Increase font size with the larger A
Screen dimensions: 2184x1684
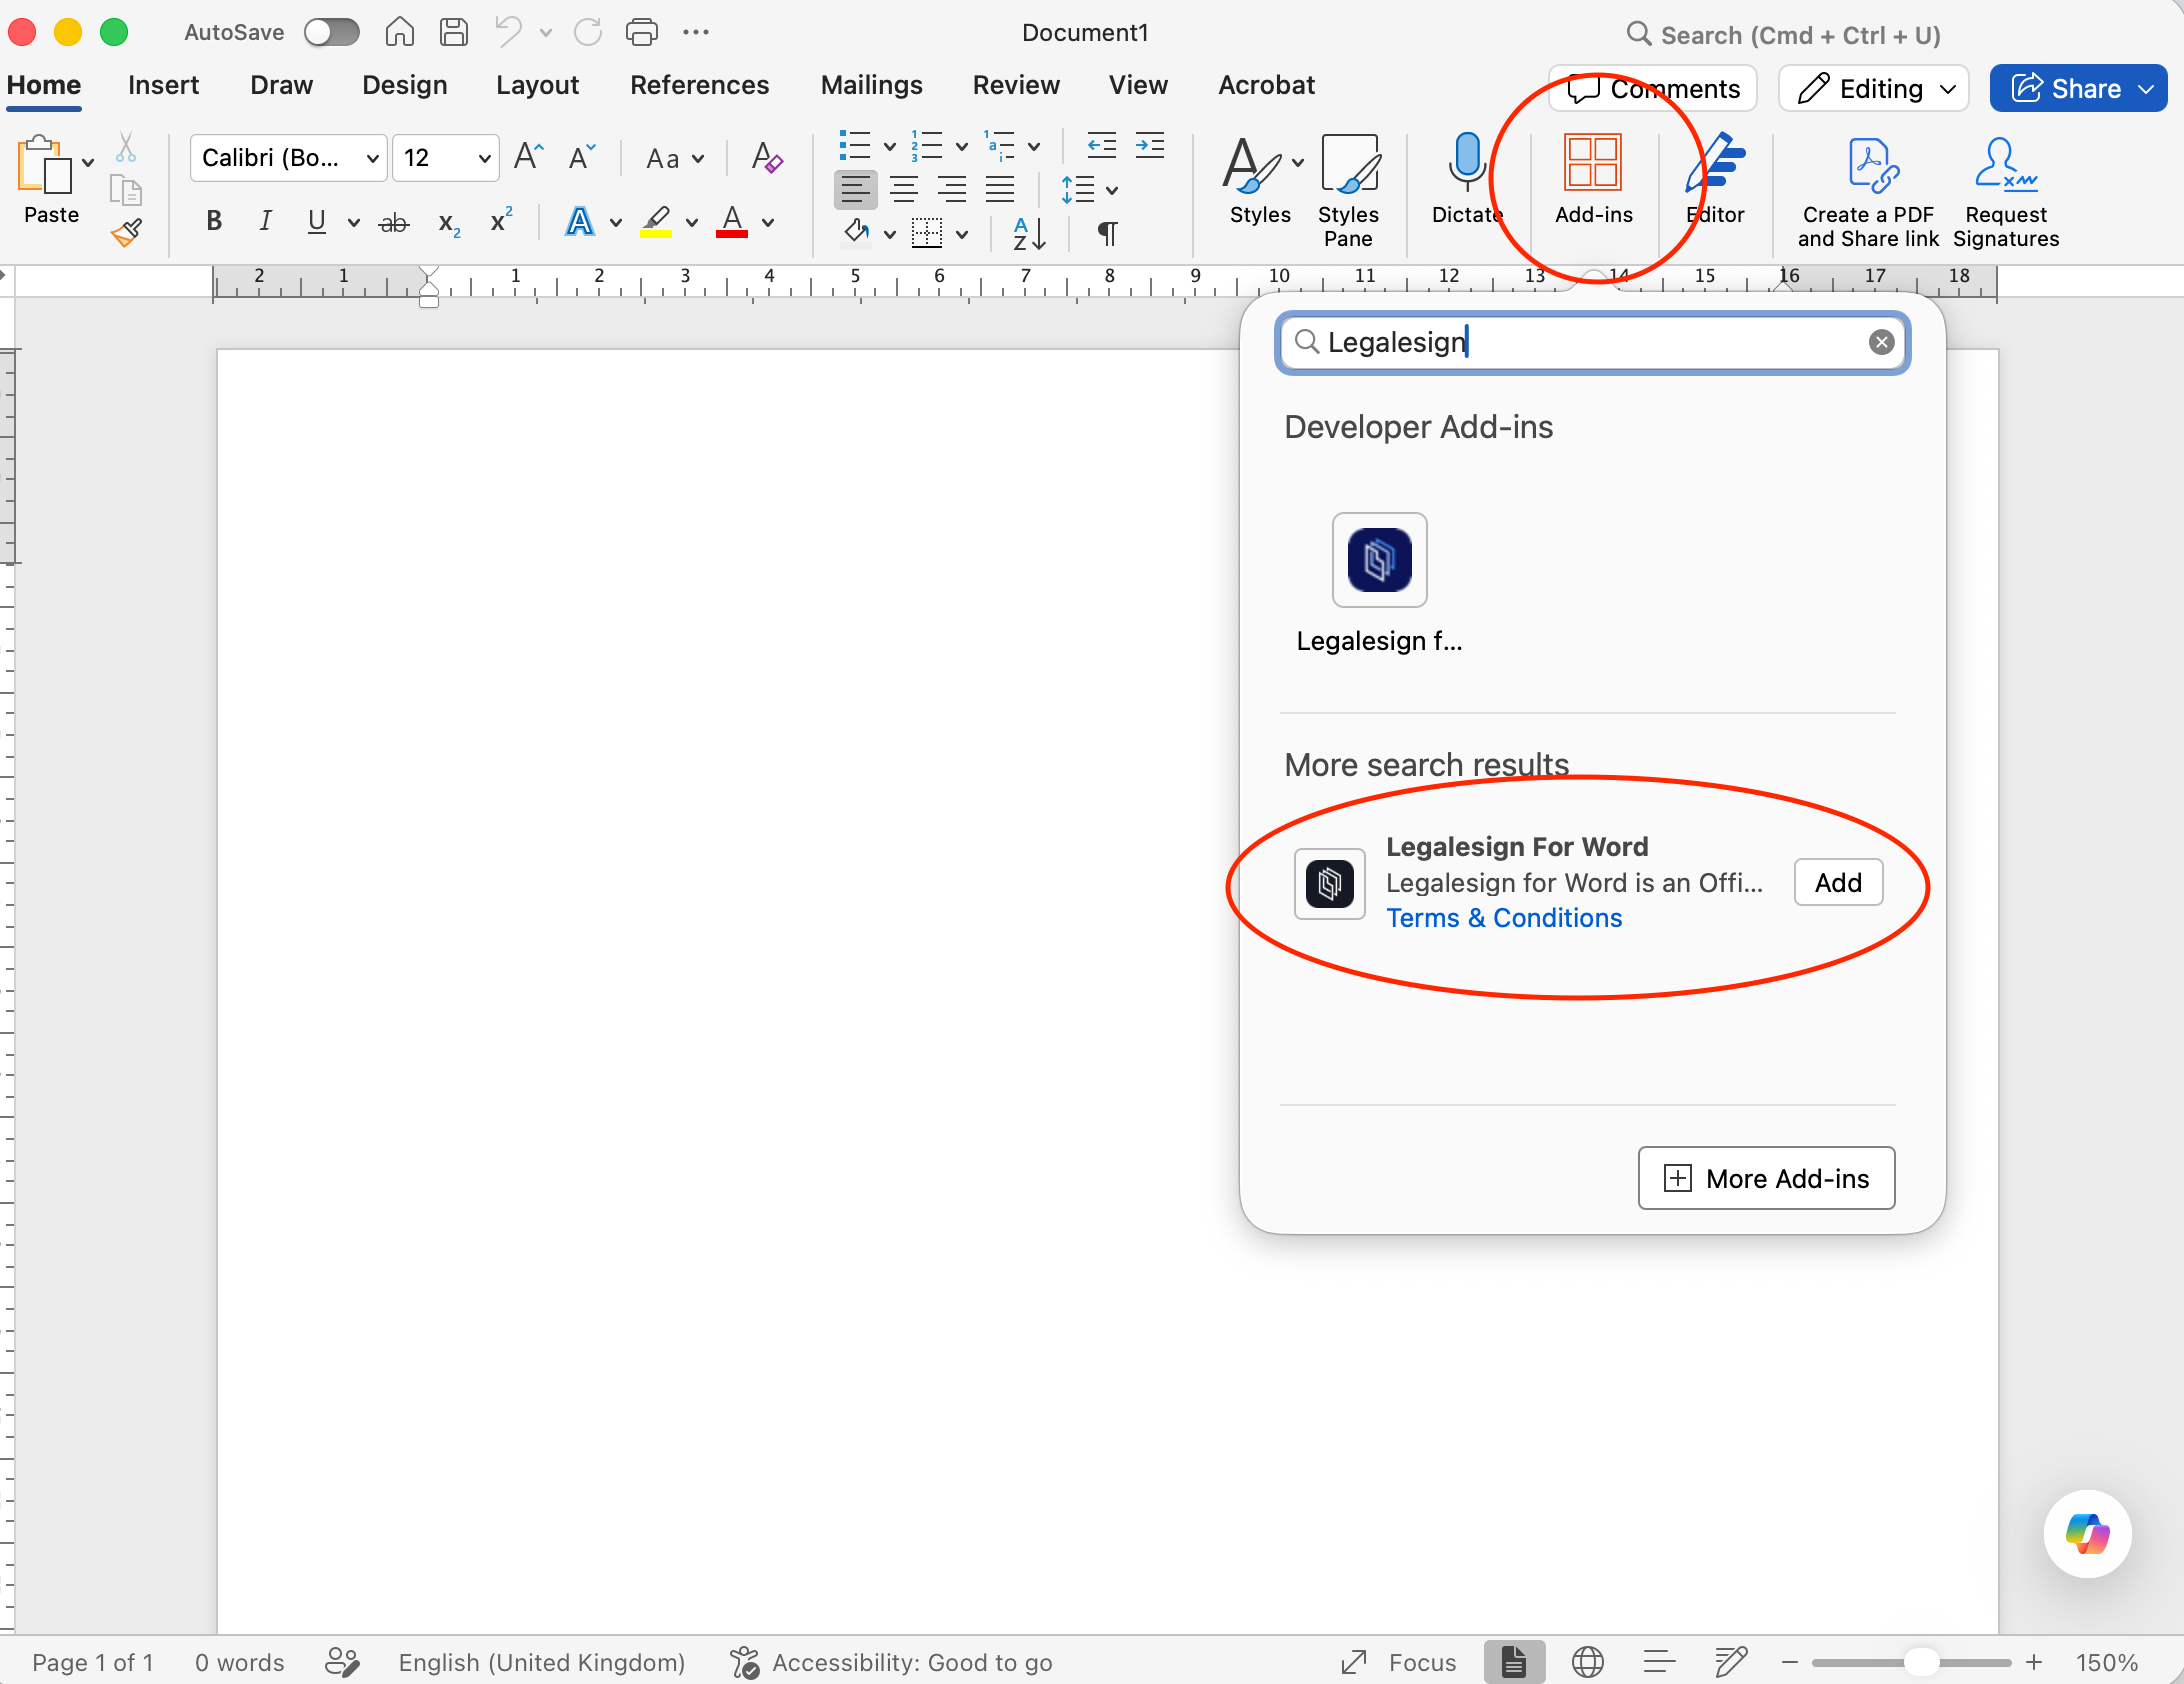528,157
